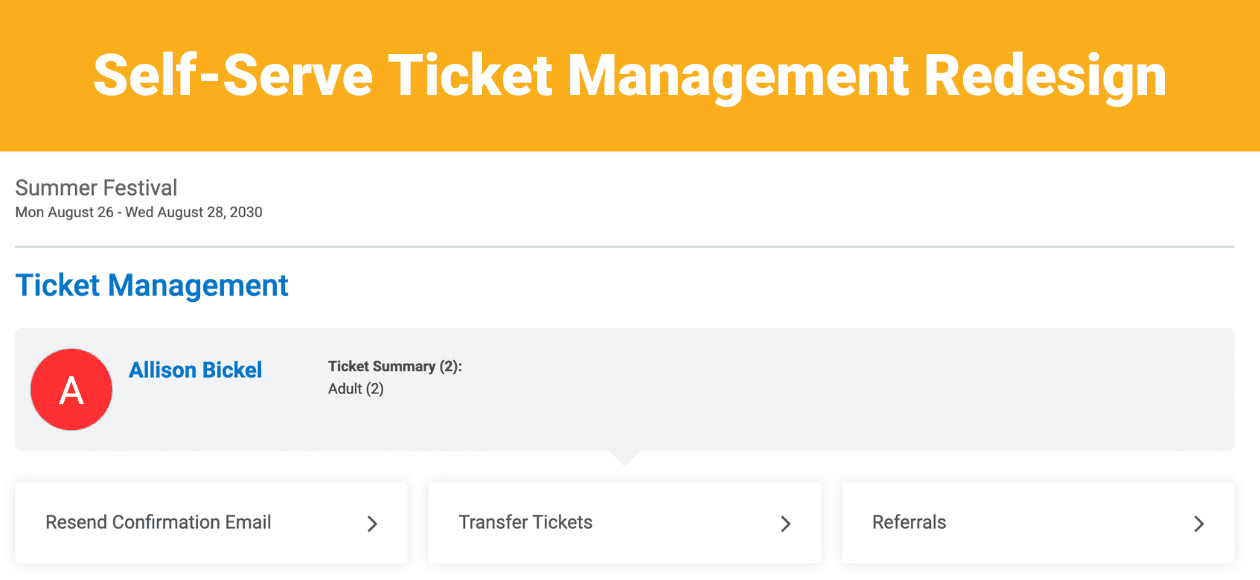Image resolution: width=1260 pixels, height=580 pixels.
Task: Click the Self-Serve Ticket Management Redesign banner title
Action: coord(630,75)
